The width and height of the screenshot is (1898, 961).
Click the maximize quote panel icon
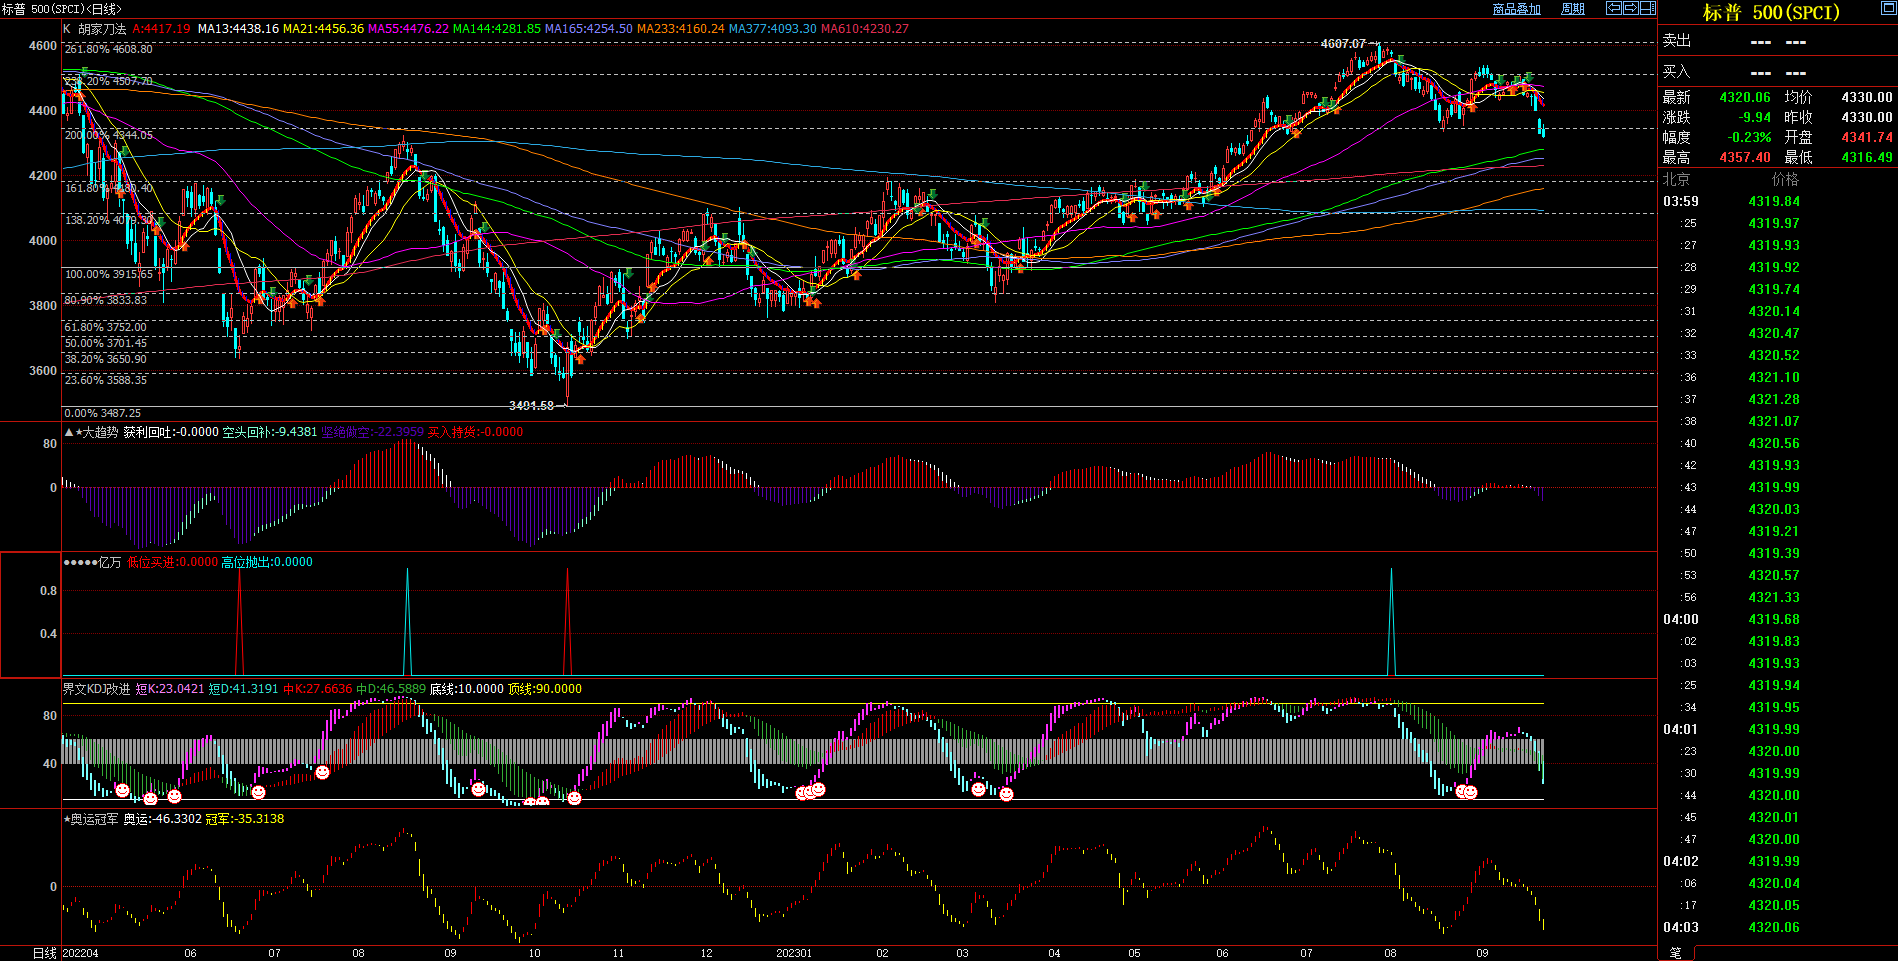click(1888, 9)
